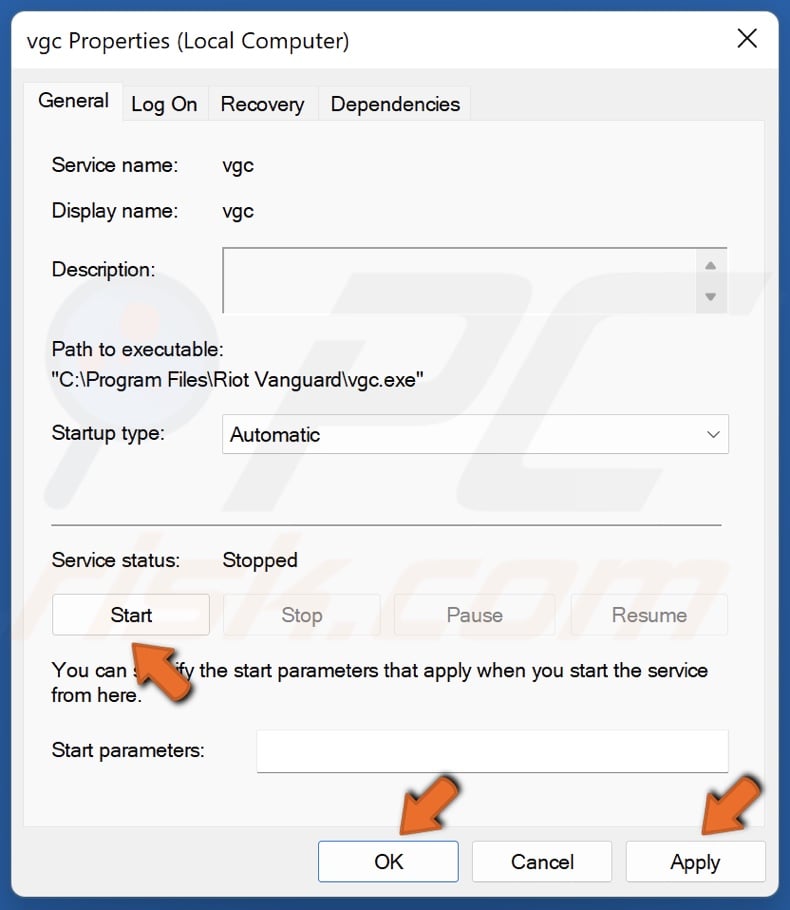
Task: Click the greyed-out Pause button
Action: click(x=474, y=615)
